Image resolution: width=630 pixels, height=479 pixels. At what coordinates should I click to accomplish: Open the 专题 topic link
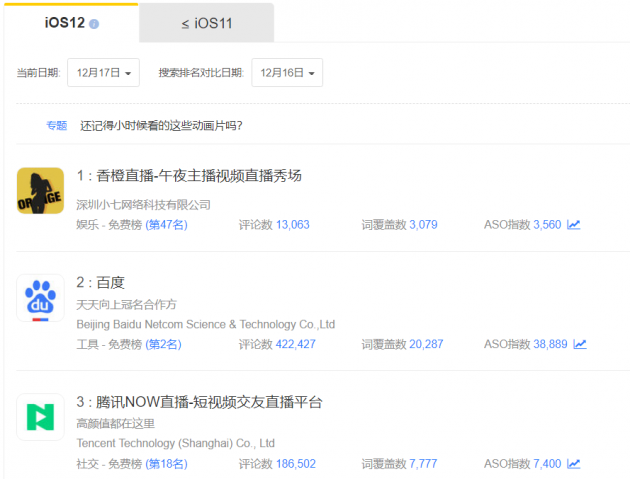click(x=56, y=126)
